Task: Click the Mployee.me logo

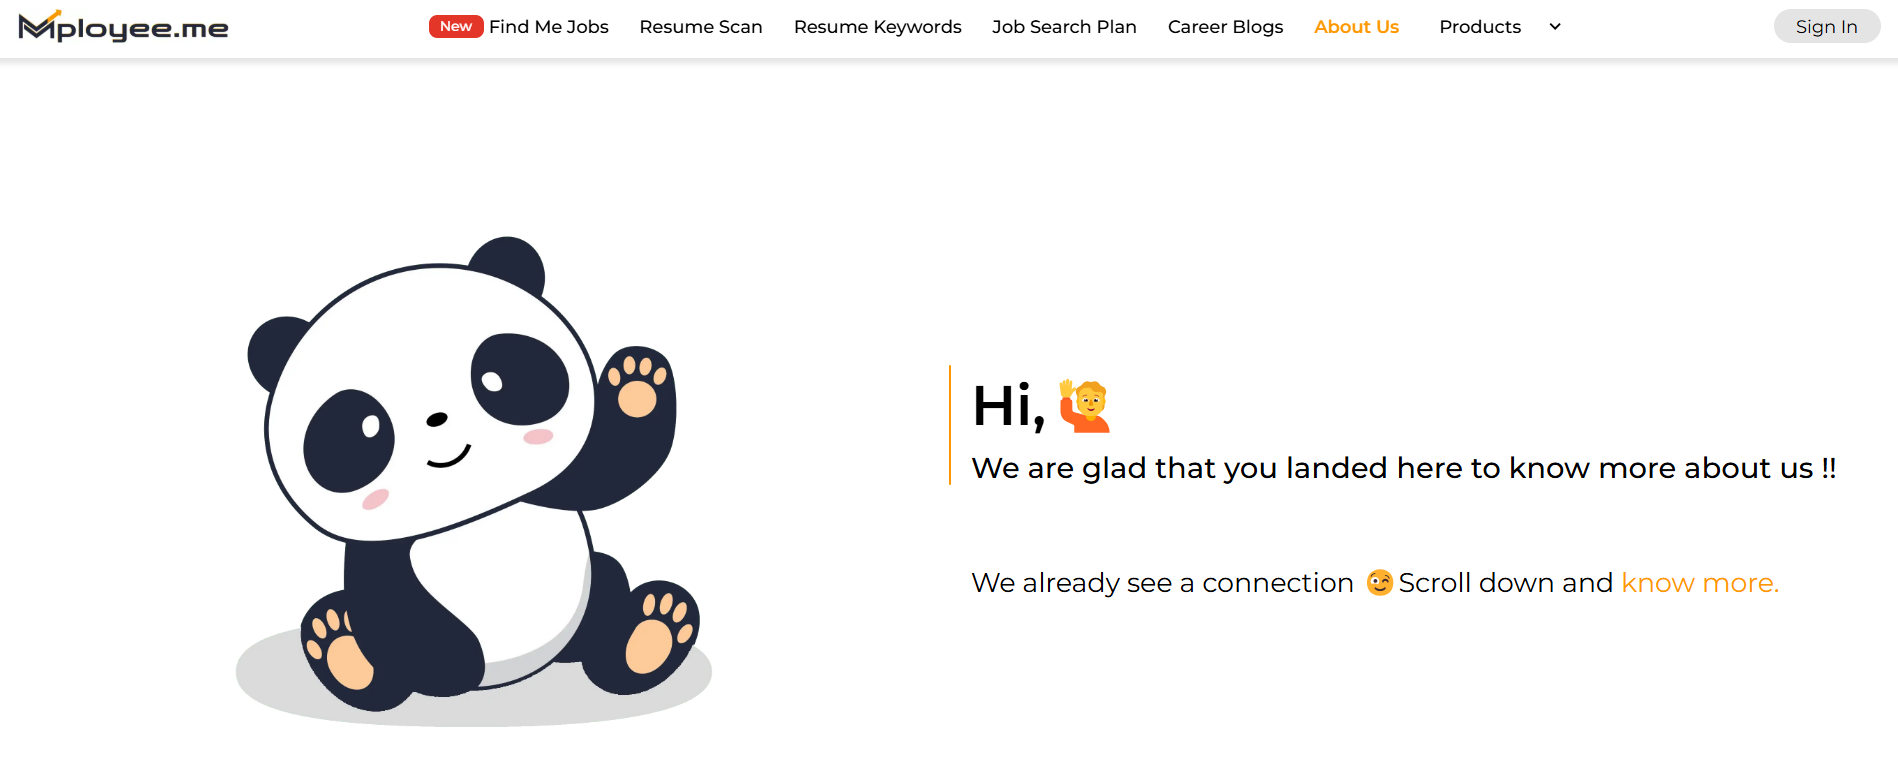Action: click(x=123, y=27)
